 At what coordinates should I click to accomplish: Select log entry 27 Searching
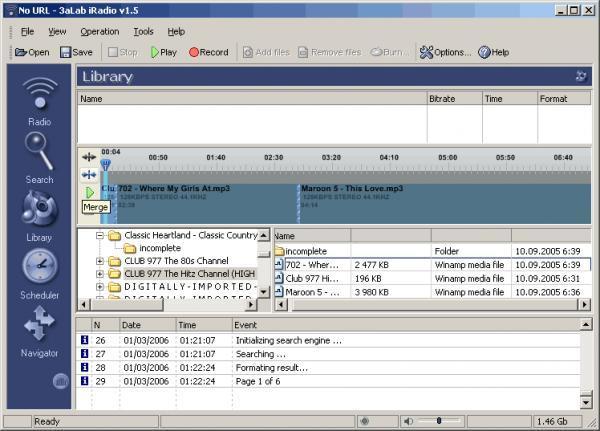click(328, 354)
